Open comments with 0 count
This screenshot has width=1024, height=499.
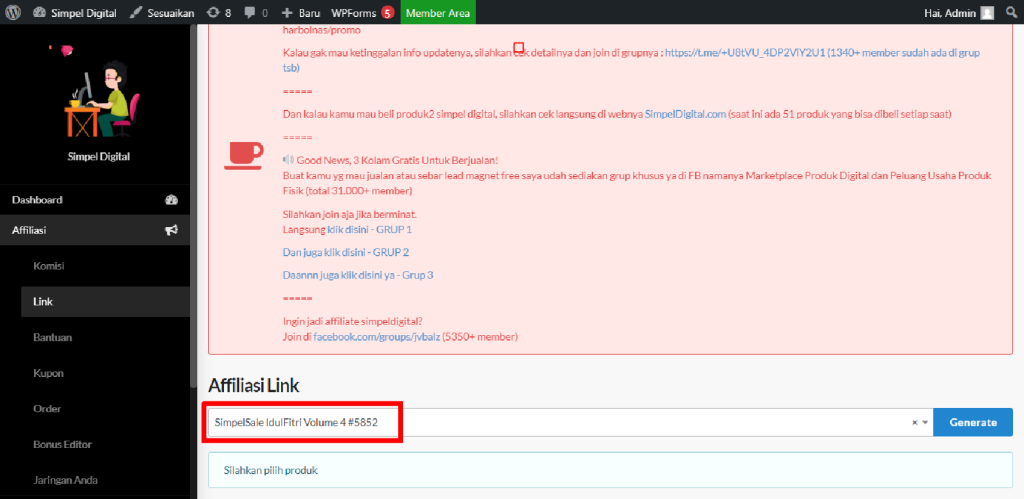click(x=256, y=12)
